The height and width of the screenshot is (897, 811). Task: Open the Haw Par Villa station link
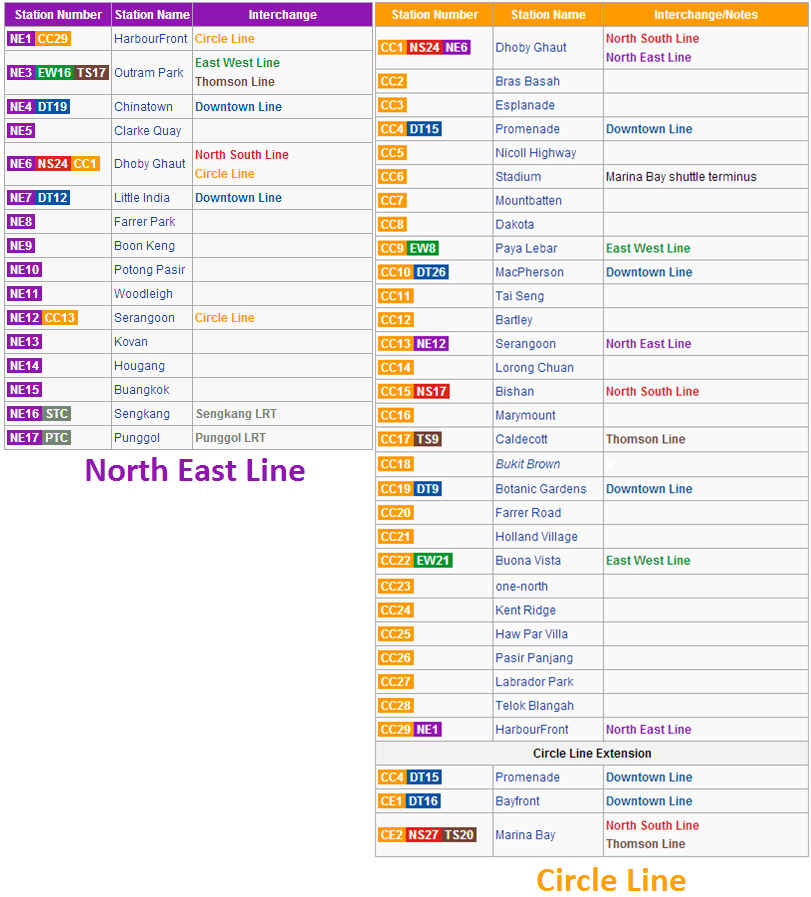click(x=531, y=634)
